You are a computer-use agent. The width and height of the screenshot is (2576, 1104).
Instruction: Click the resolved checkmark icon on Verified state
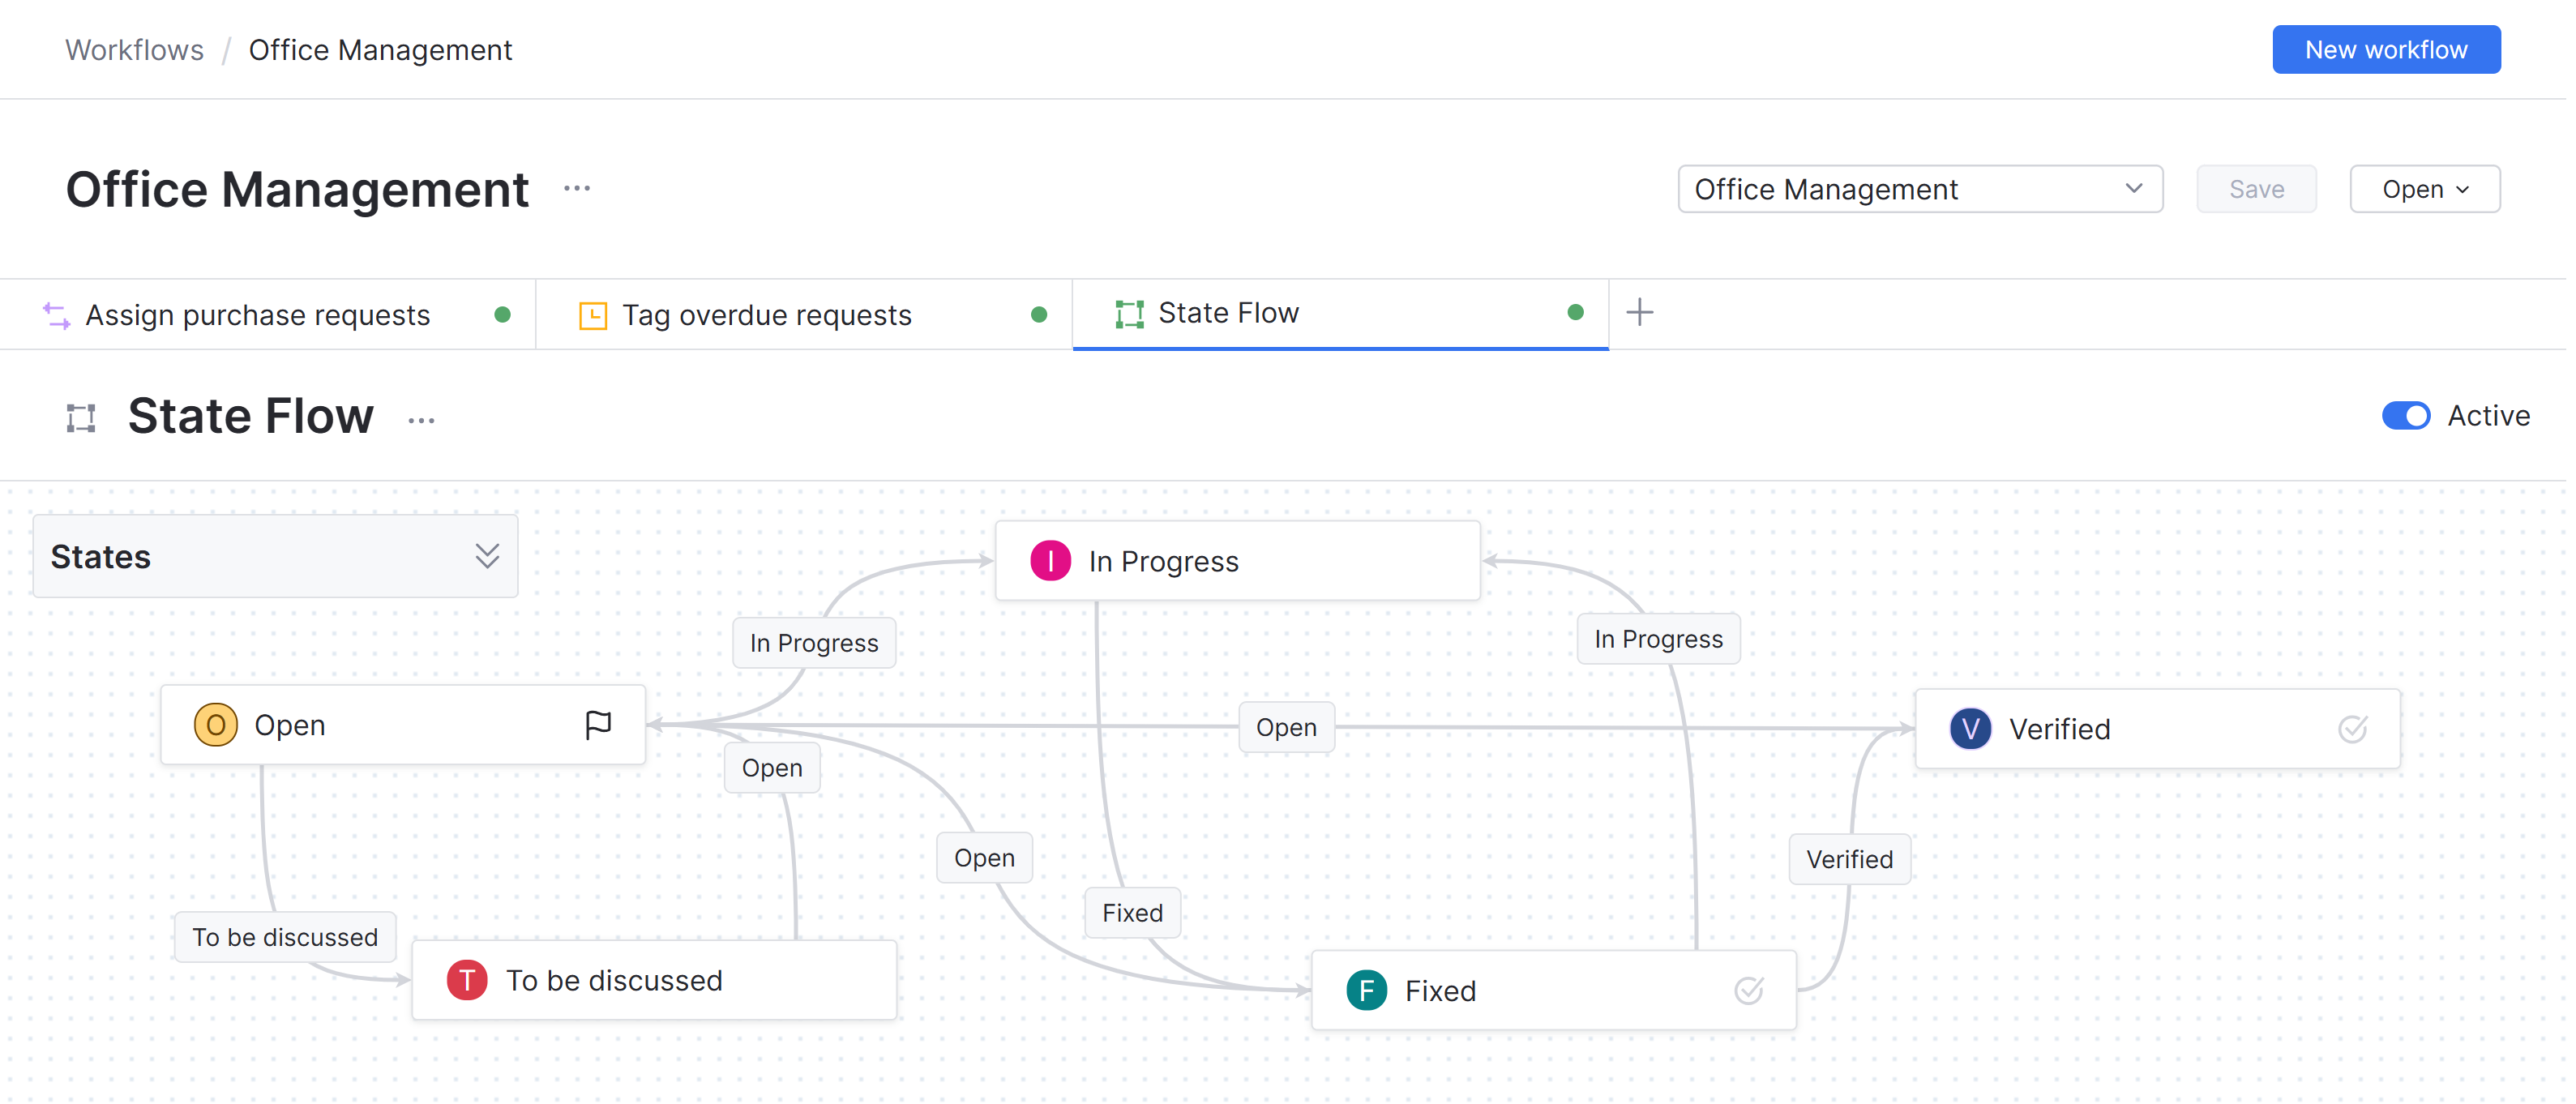(x=2352, y=729)
